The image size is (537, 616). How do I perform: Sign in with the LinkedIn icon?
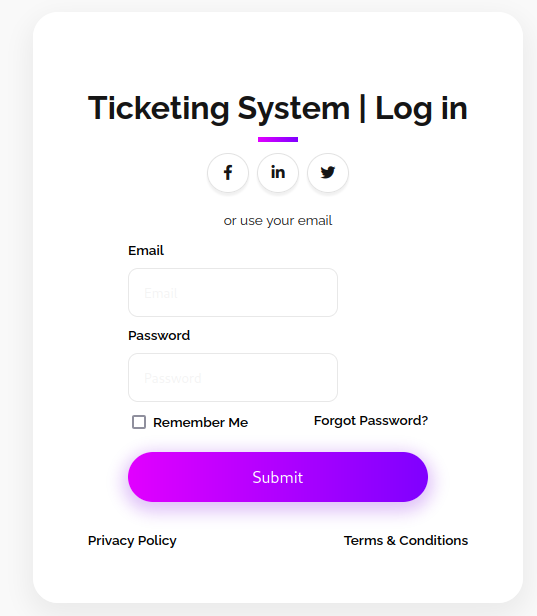tap(278, 172)
